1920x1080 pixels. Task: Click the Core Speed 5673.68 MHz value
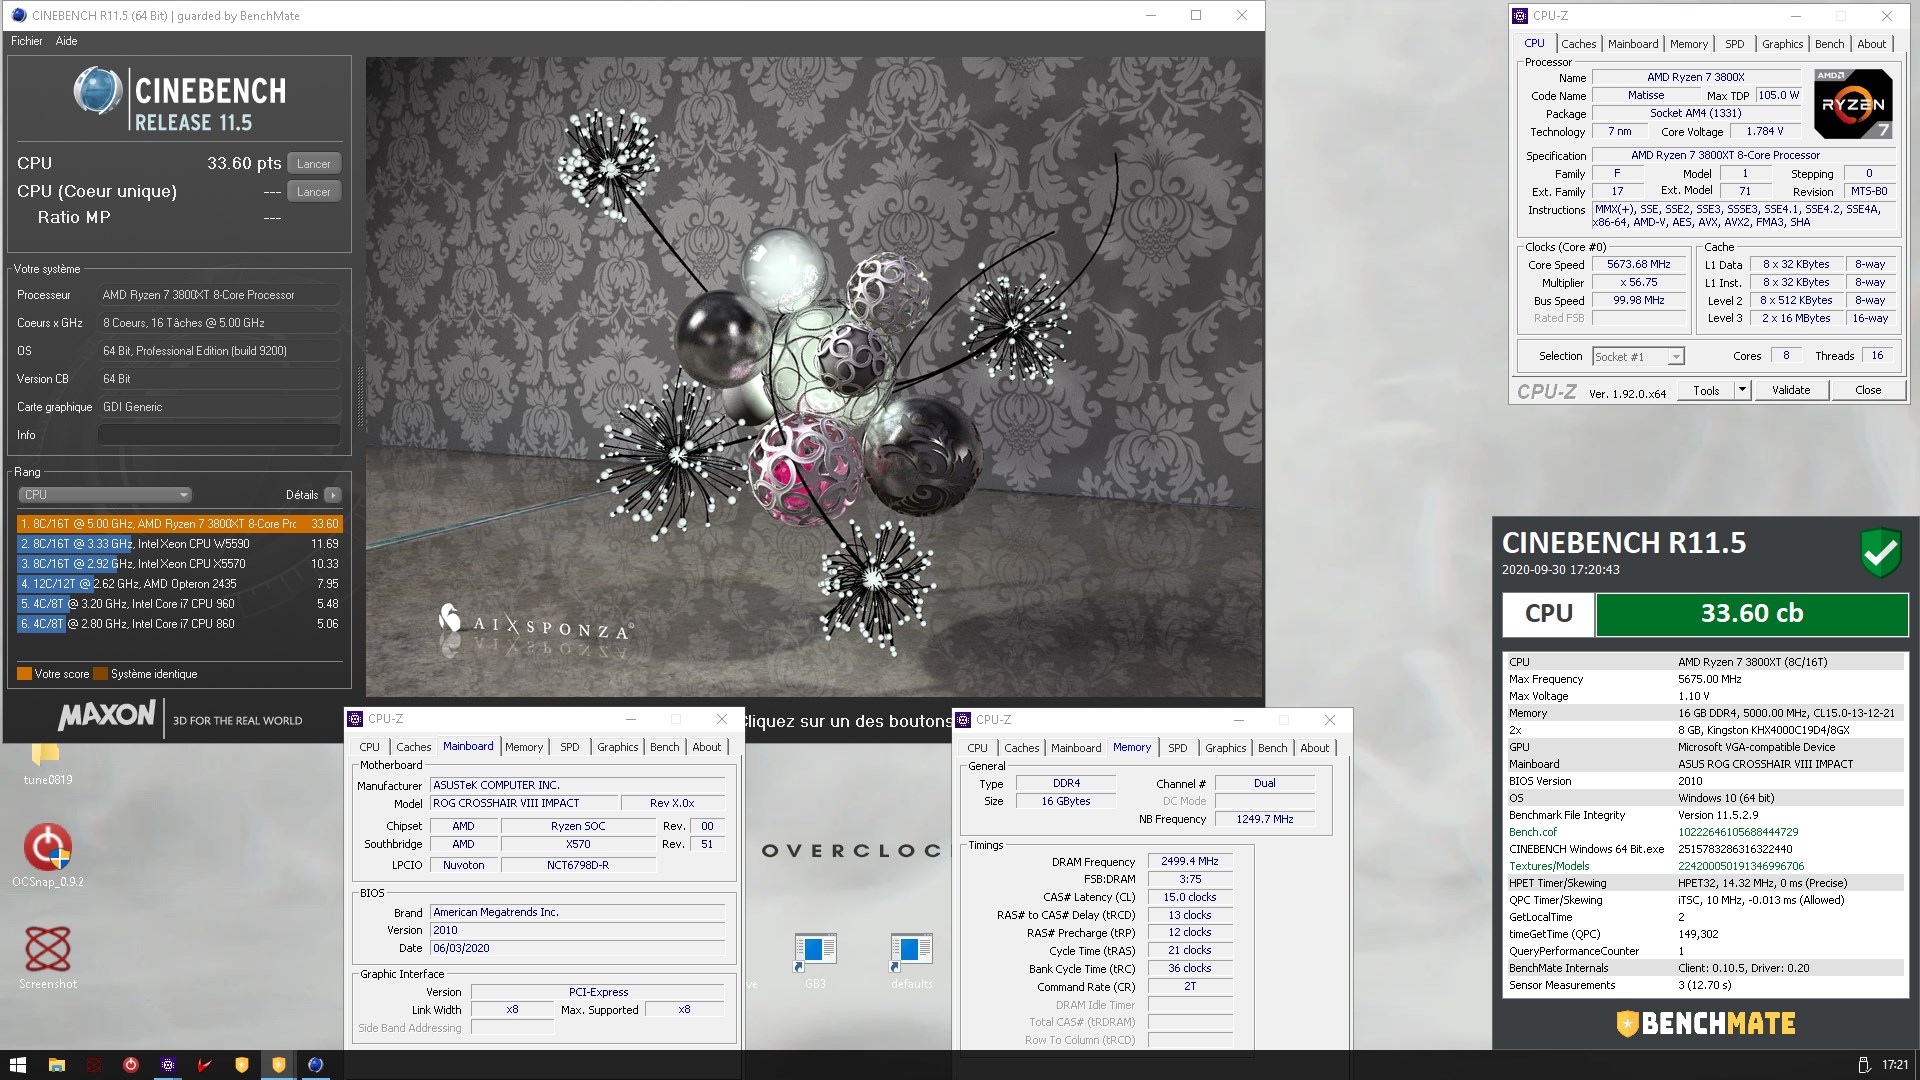coord(1638,265)
